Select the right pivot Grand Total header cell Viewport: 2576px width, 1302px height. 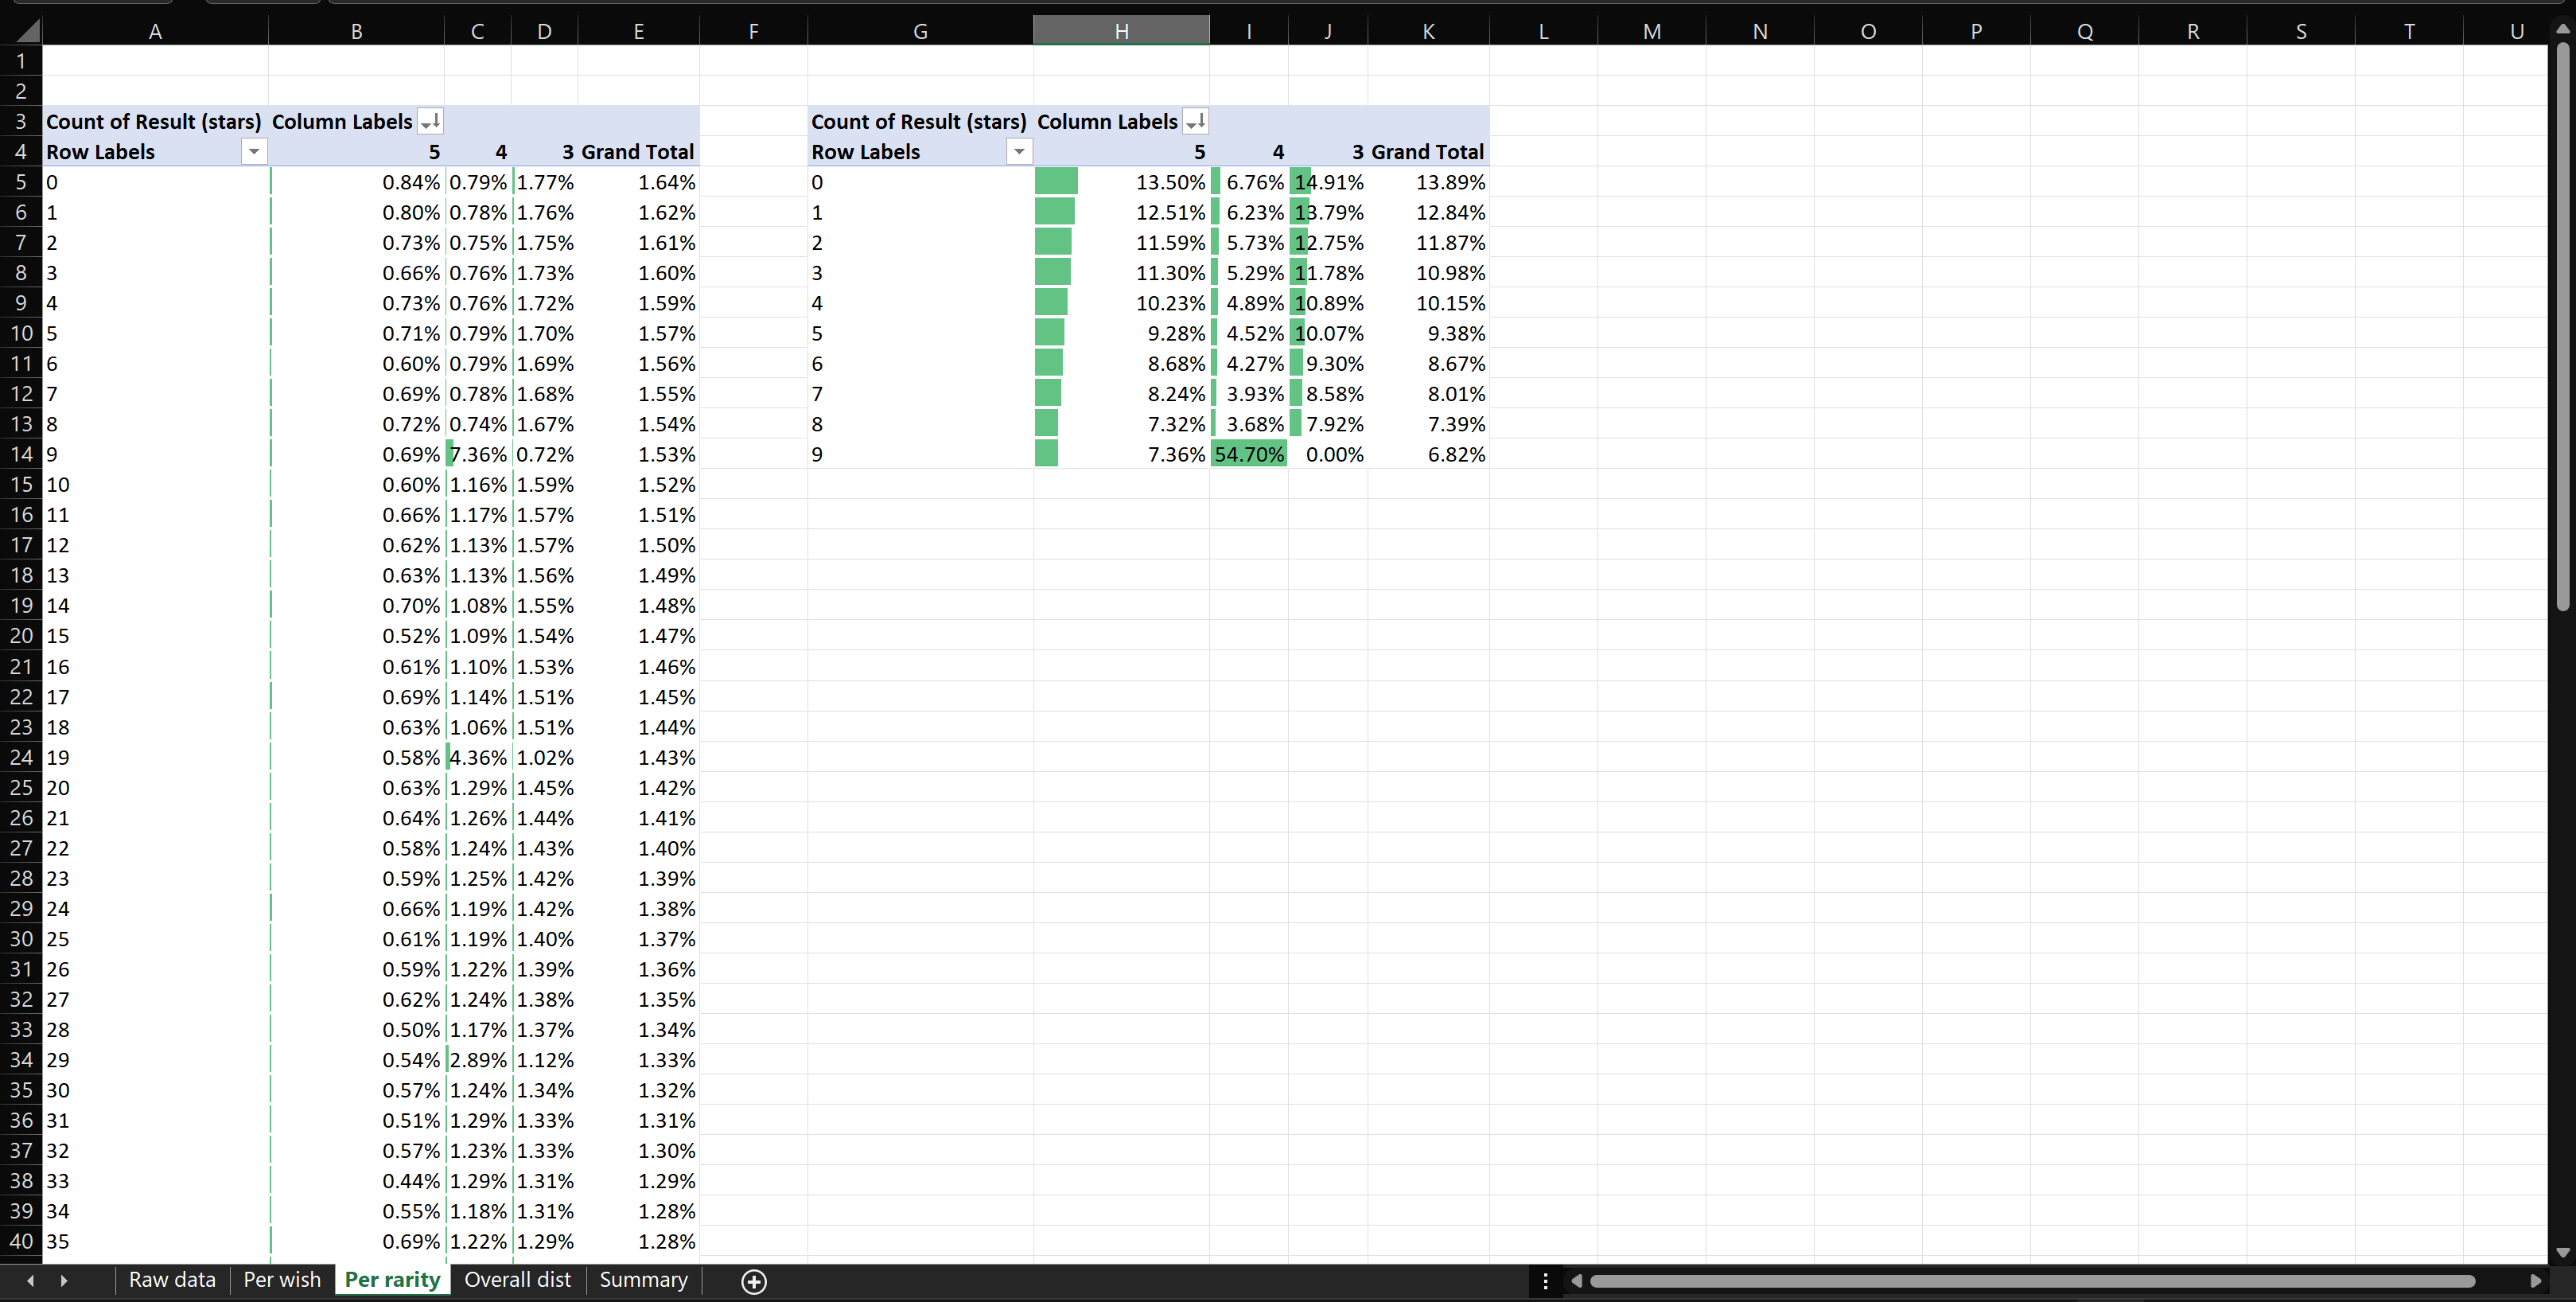pyautogui.click(x=1427, y=152)
